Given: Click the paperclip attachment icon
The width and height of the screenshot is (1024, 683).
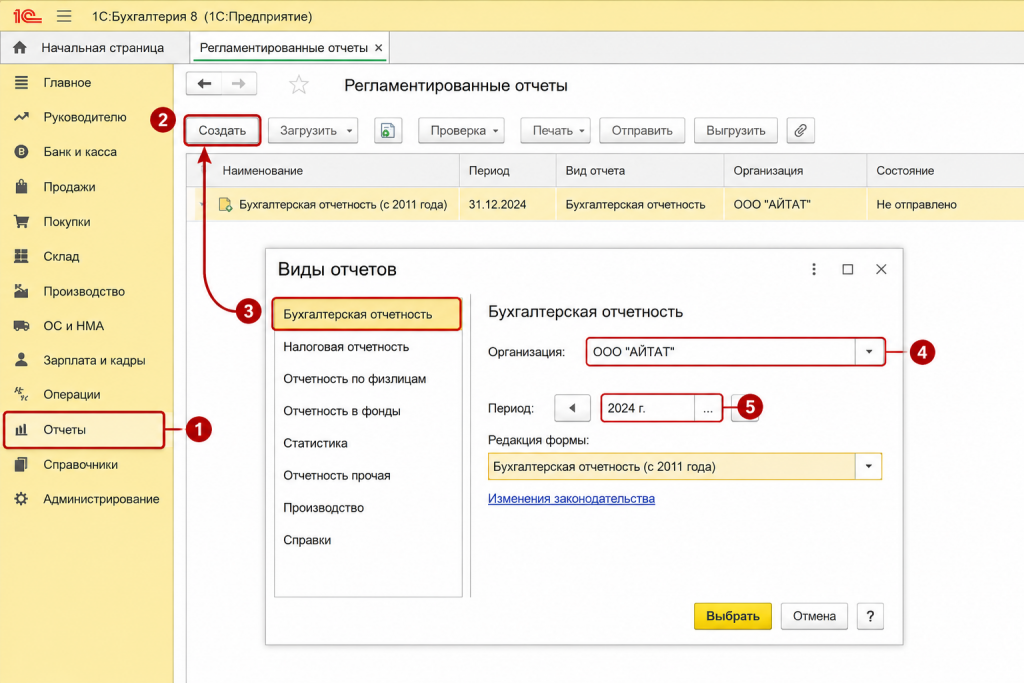Looking at the screenshot, I should [x=801, y=131].
